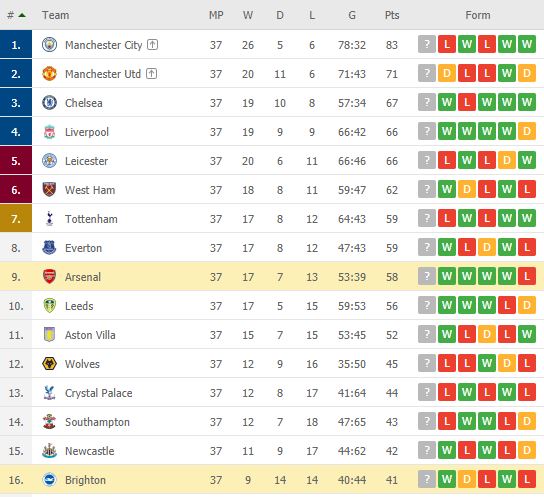Viewport: 544px width, 497px height.
Task: Sort standings by Pts column header
Action: (x=392, y=15)
